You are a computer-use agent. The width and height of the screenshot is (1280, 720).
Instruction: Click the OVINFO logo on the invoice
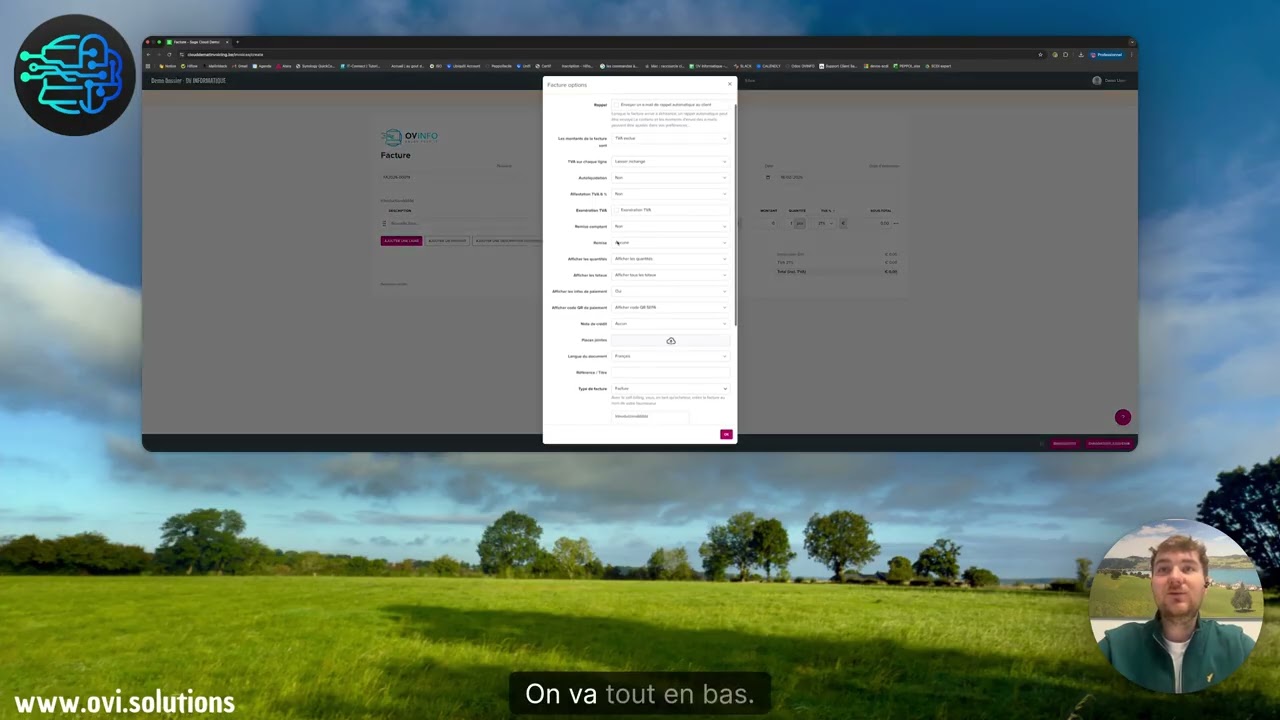pyautogui.click(x=410, y=137)
